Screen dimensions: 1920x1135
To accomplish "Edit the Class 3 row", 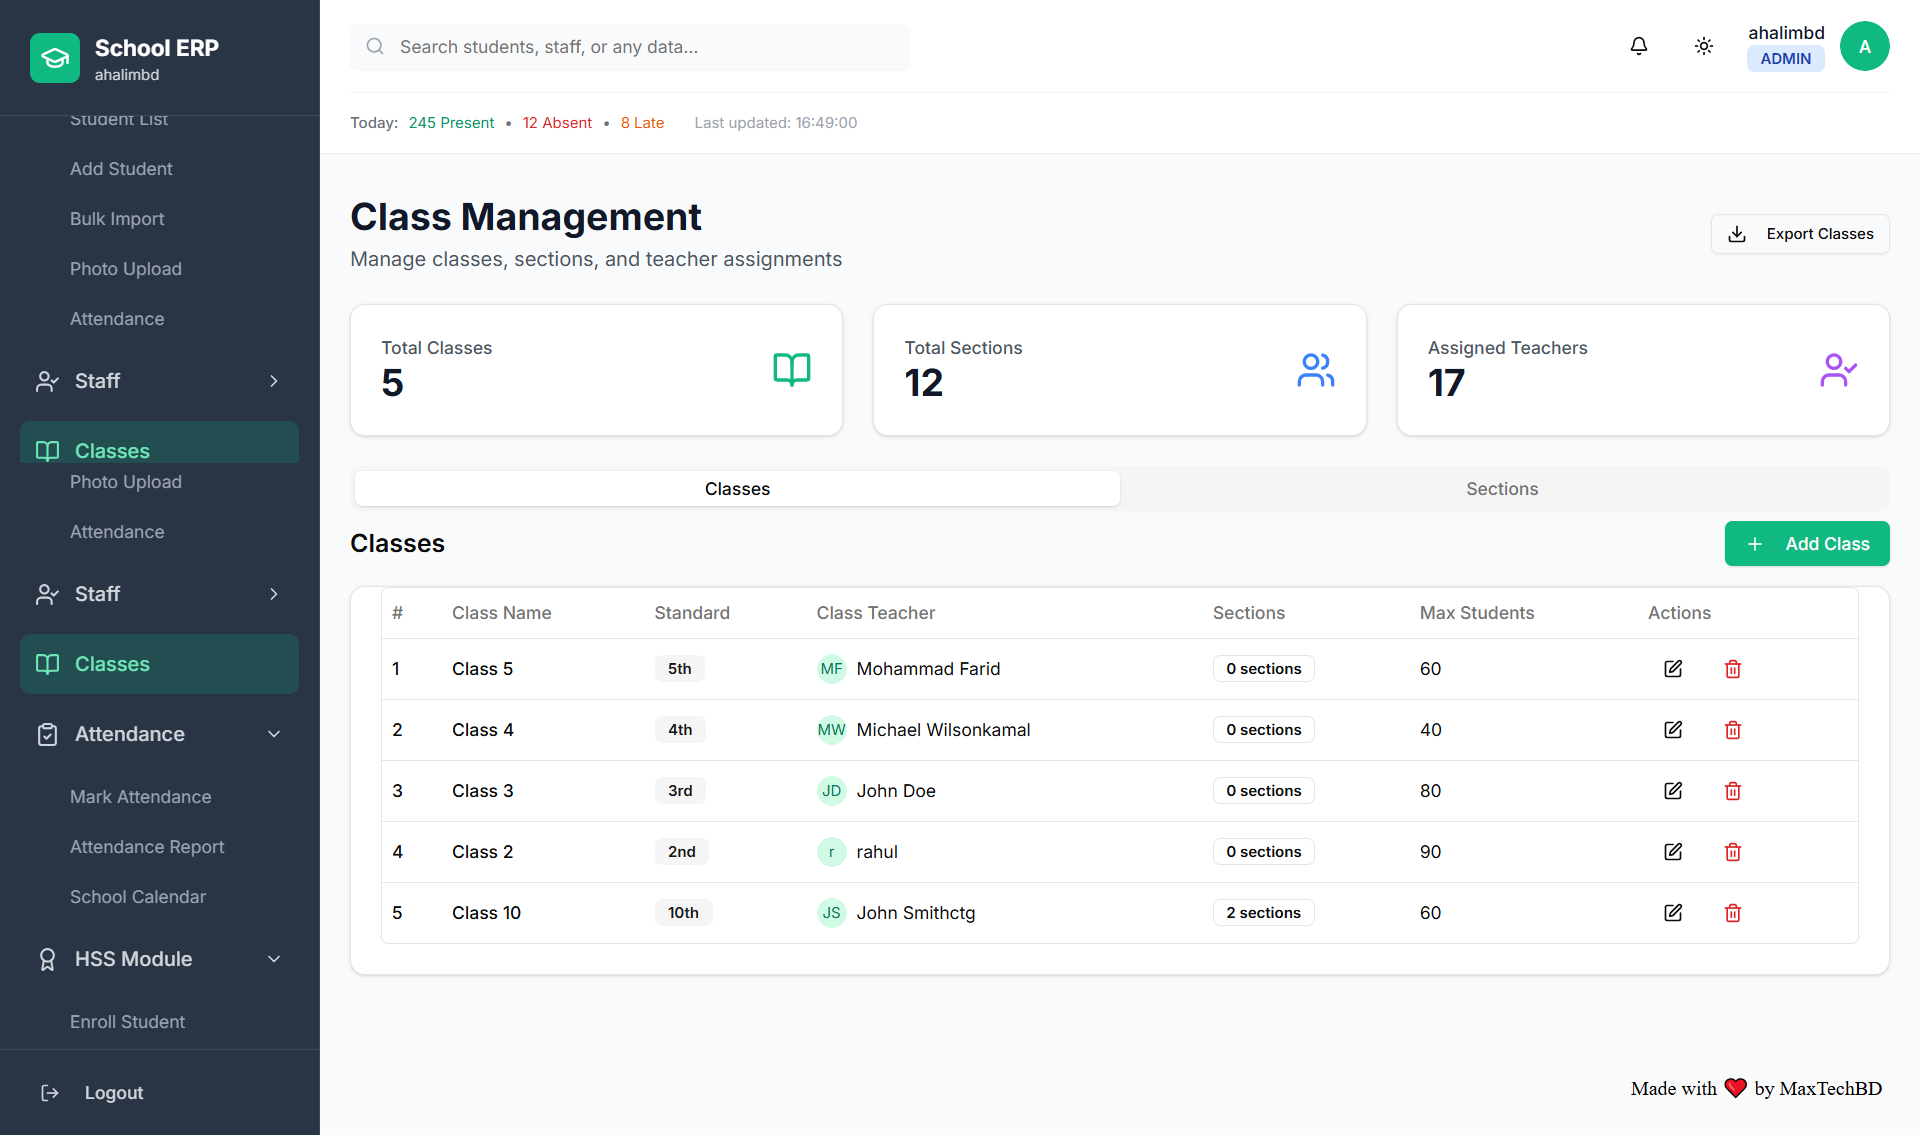I will click(1673, 791).
